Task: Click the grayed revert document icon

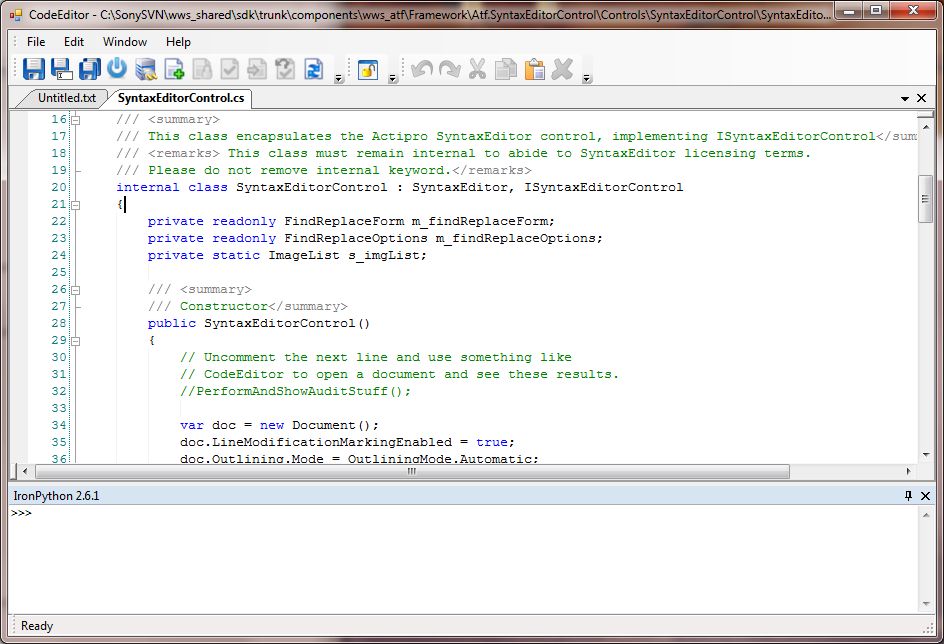Action: pos(285,69)
